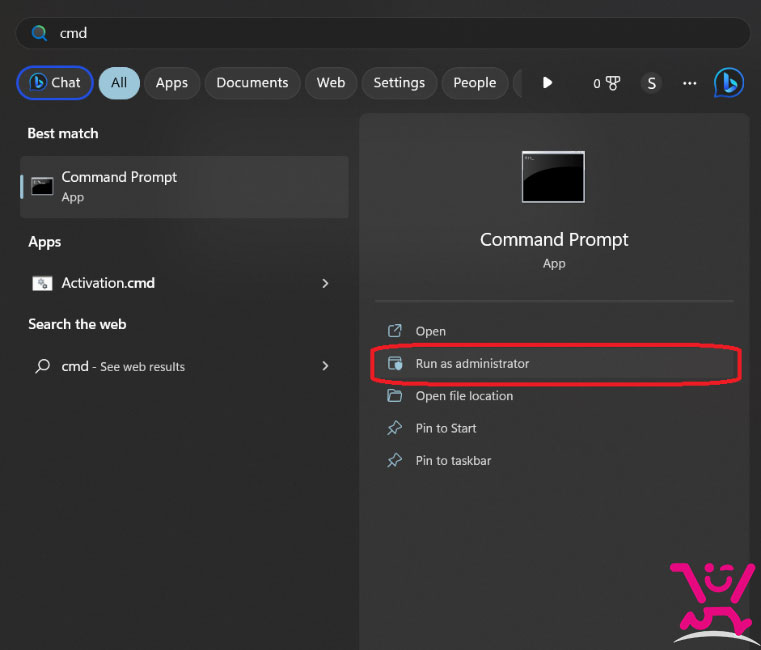Click the Best match heading
The width and height of the screenshot is (761, 650).
63,133
